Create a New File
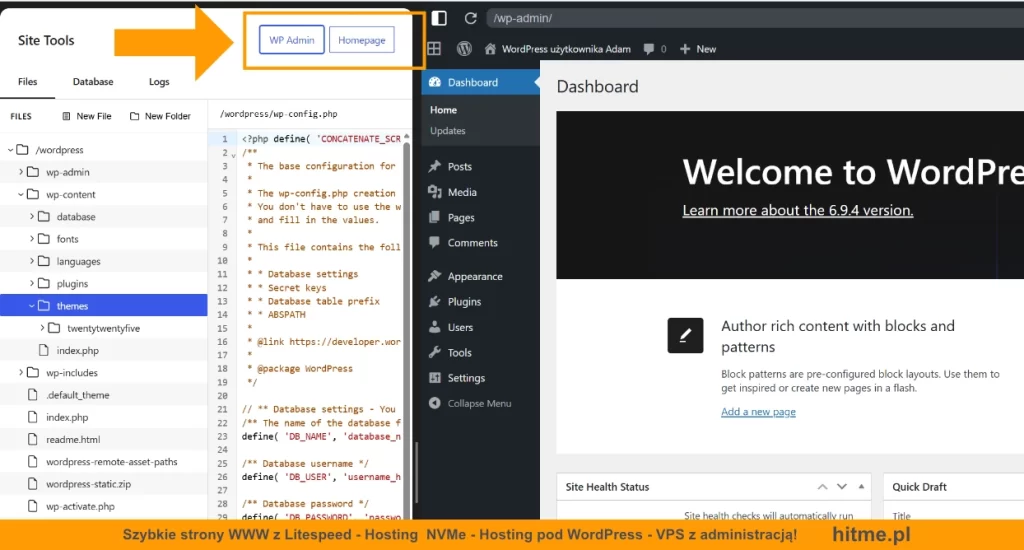 click(x=87, y=116)
